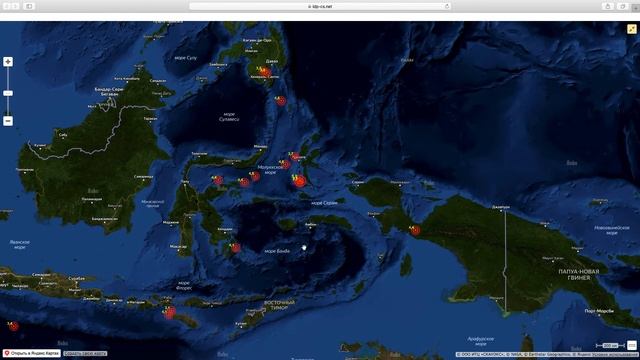The image size is (640, 360).
Task: Go back in Safari history
Action: click(x=6, y=6)
